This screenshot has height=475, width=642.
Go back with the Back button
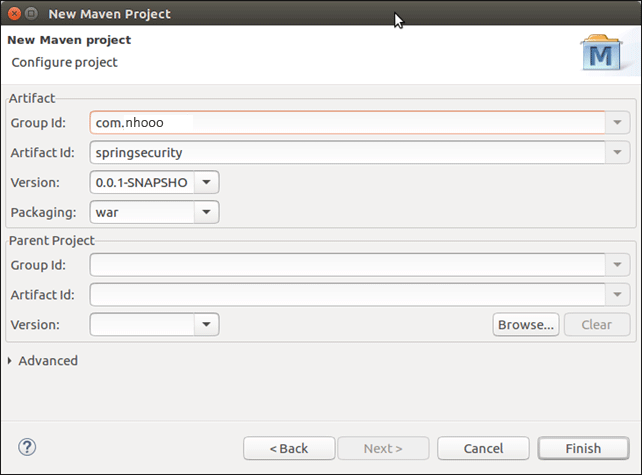click(x=289, y=448)
